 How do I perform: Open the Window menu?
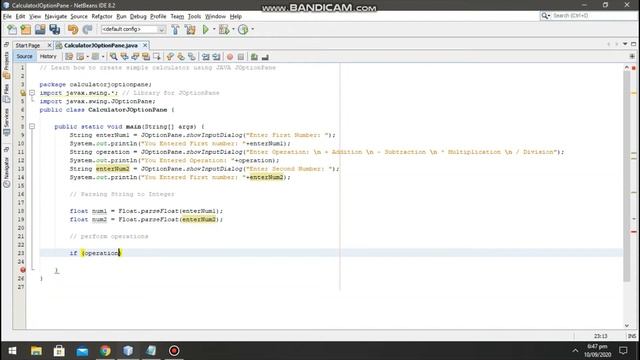coord(215,16)
